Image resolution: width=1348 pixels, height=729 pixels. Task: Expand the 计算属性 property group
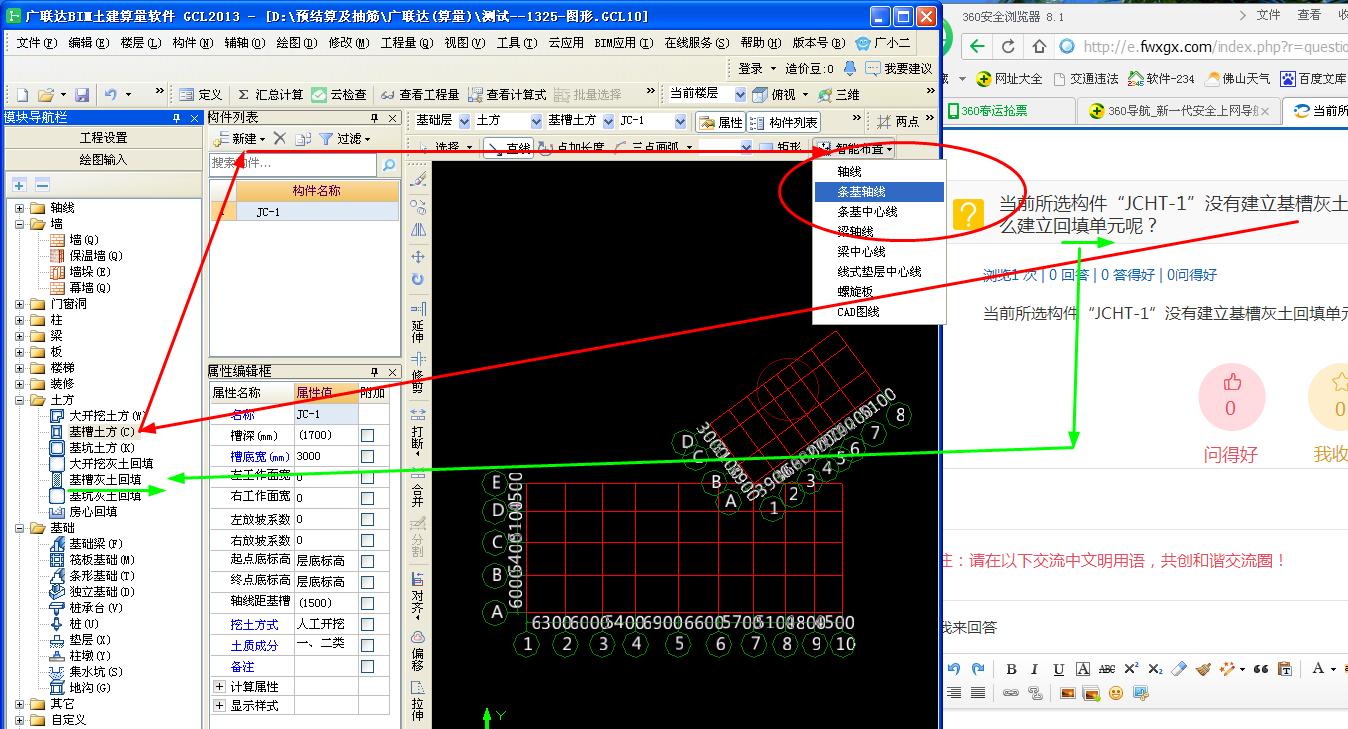coord(220,687)
